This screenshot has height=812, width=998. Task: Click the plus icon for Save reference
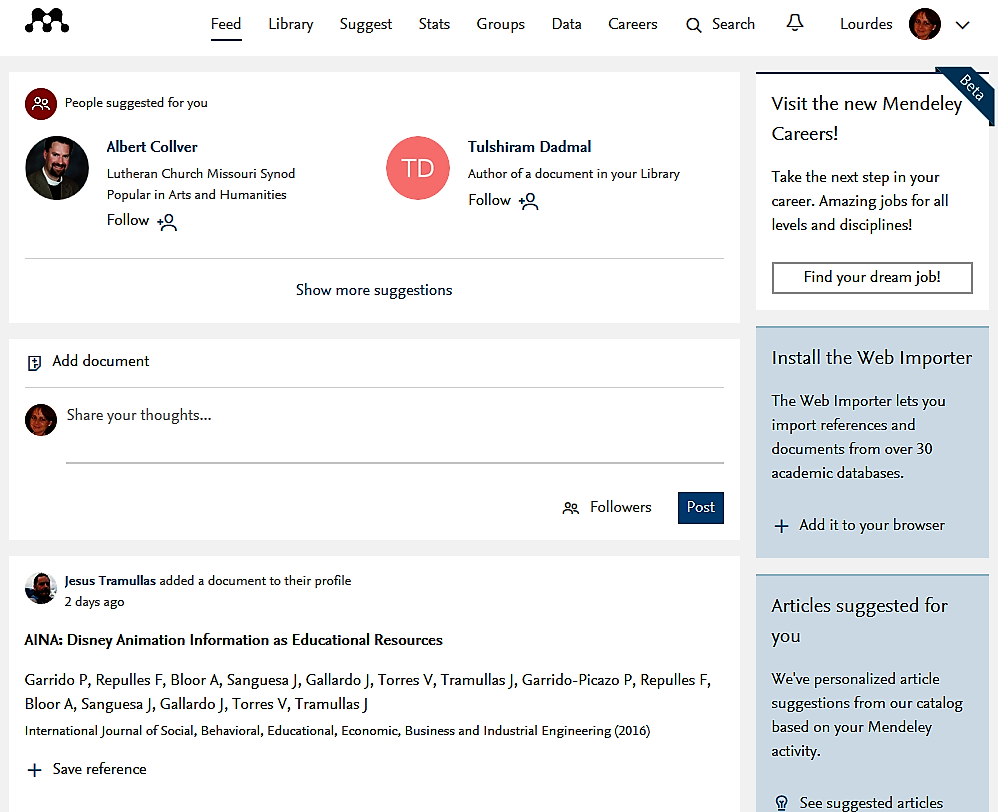coord(34,770)
